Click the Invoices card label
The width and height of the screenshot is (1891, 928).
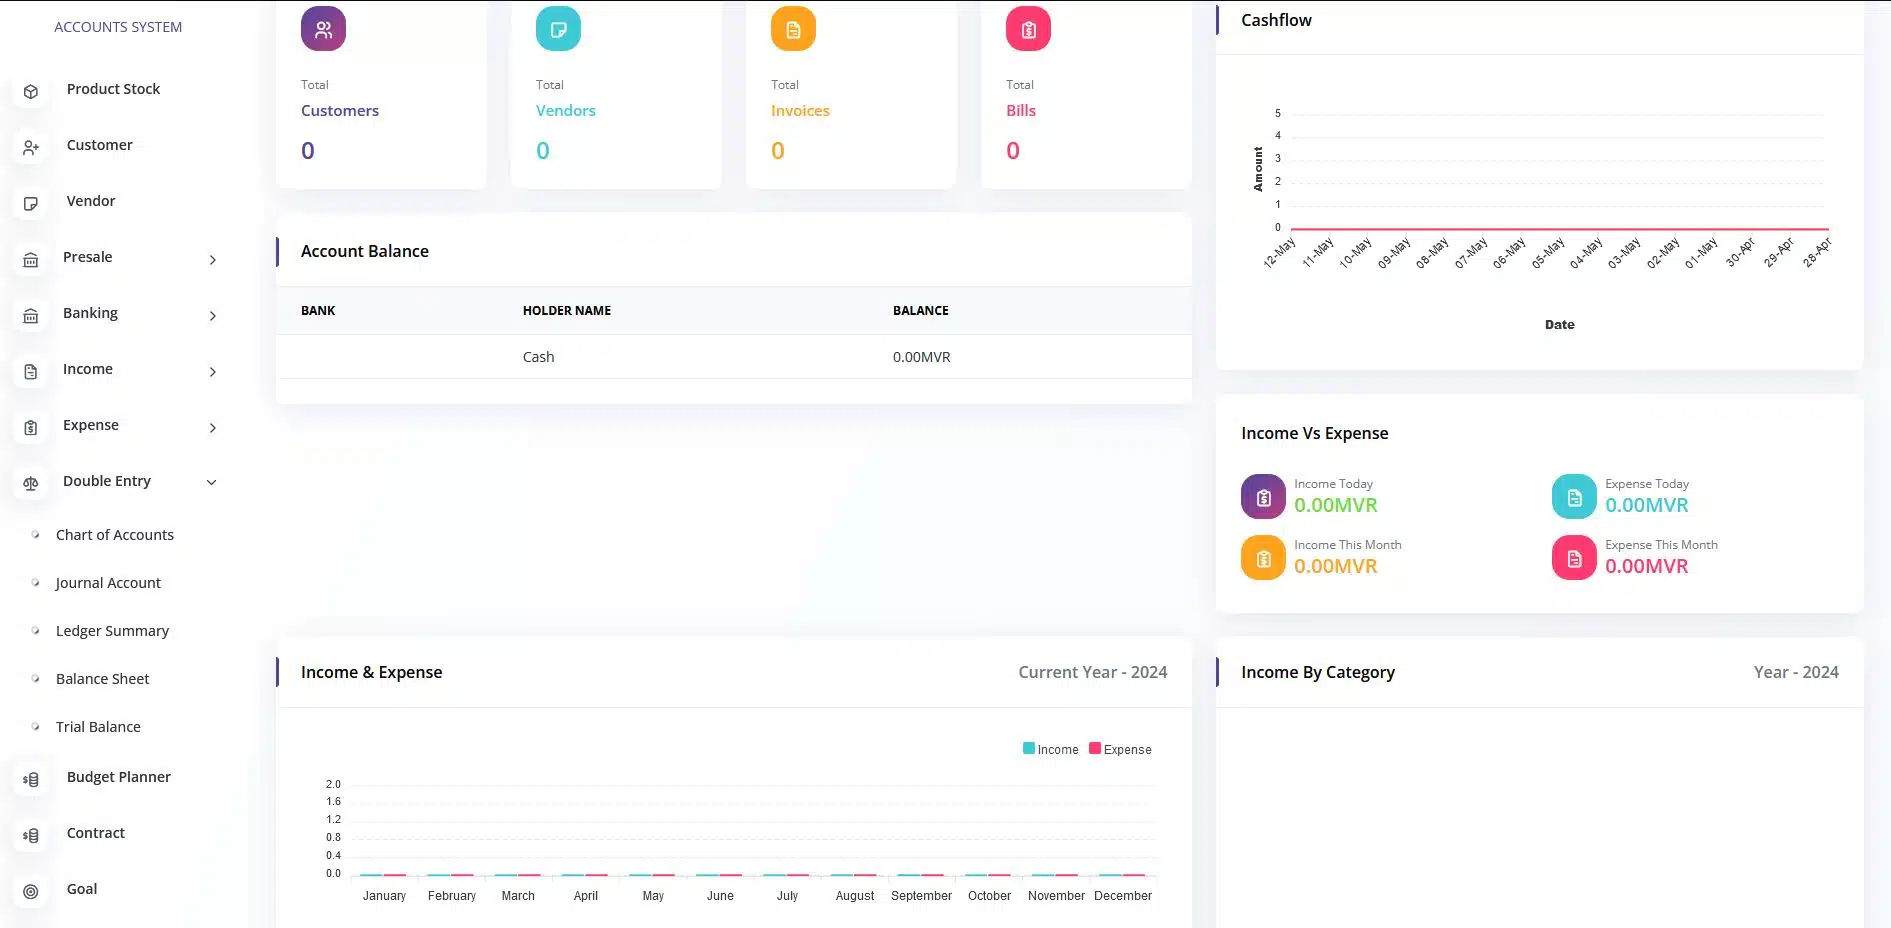(x=800, y=111)
